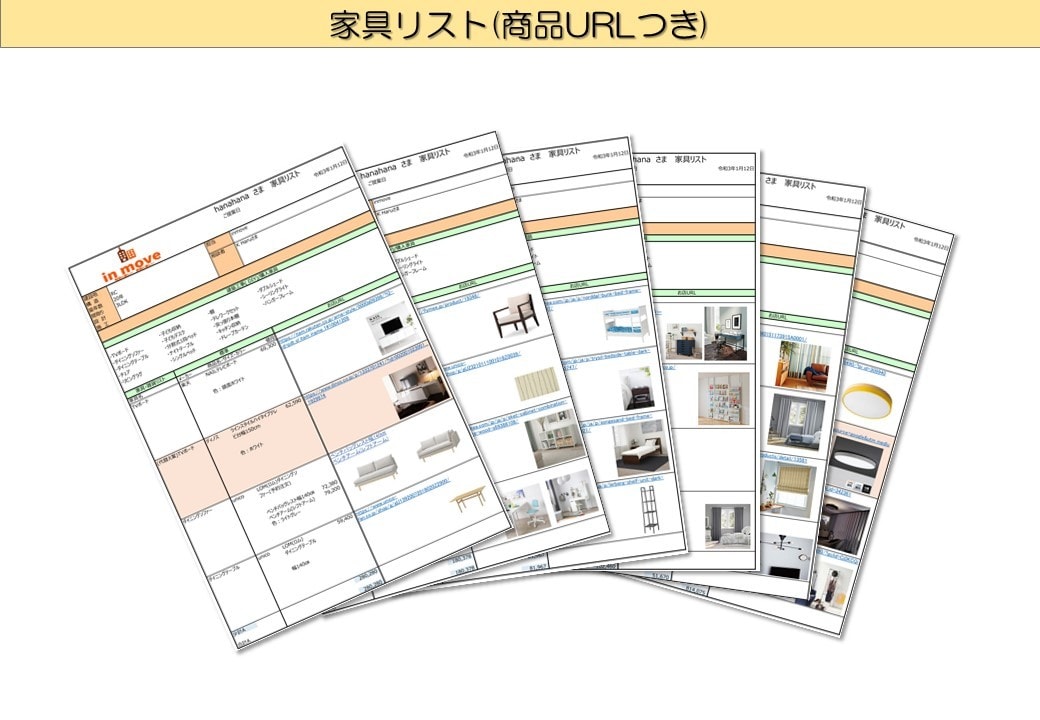Viewport: 1040px width, 720px height.
Task: Click the rakuten URL beside white TV board
Action: coord(334,318)
